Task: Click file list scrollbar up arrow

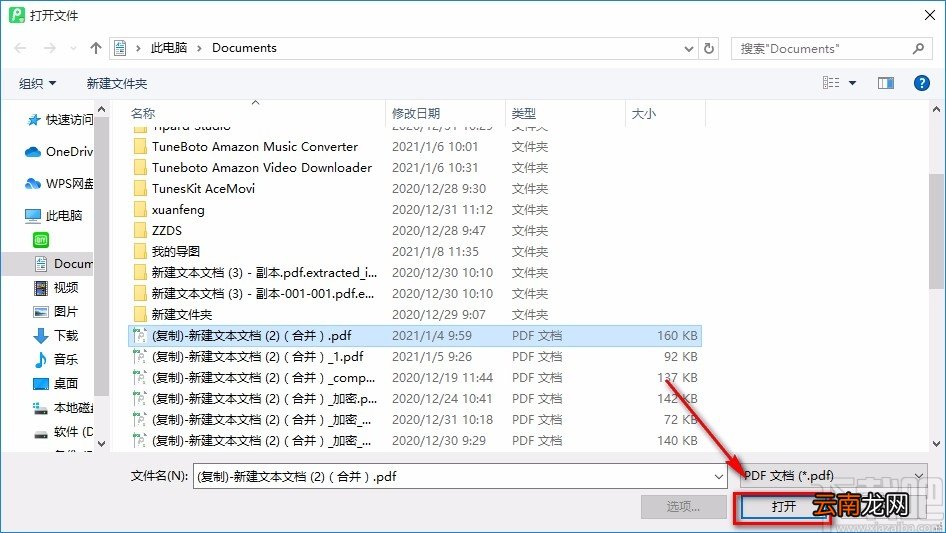Action: (x=936, y=110)
